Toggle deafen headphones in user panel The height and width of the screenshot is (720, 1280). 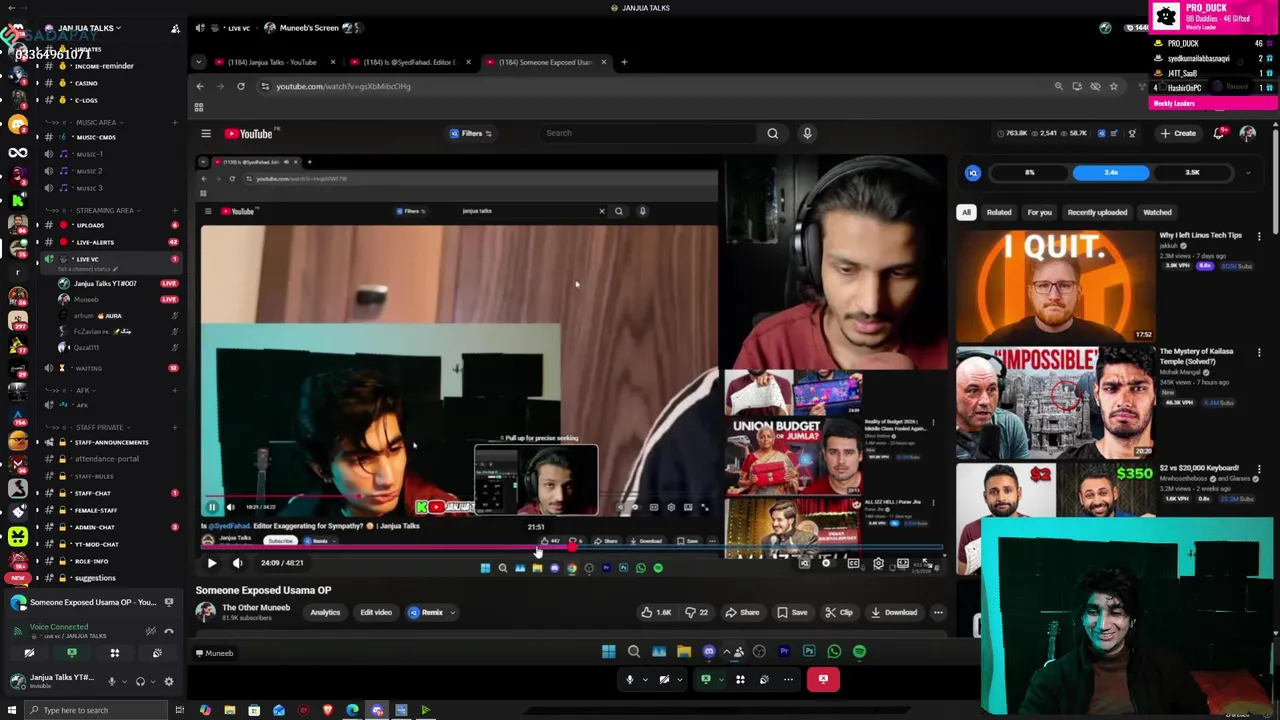click(140, 681)
